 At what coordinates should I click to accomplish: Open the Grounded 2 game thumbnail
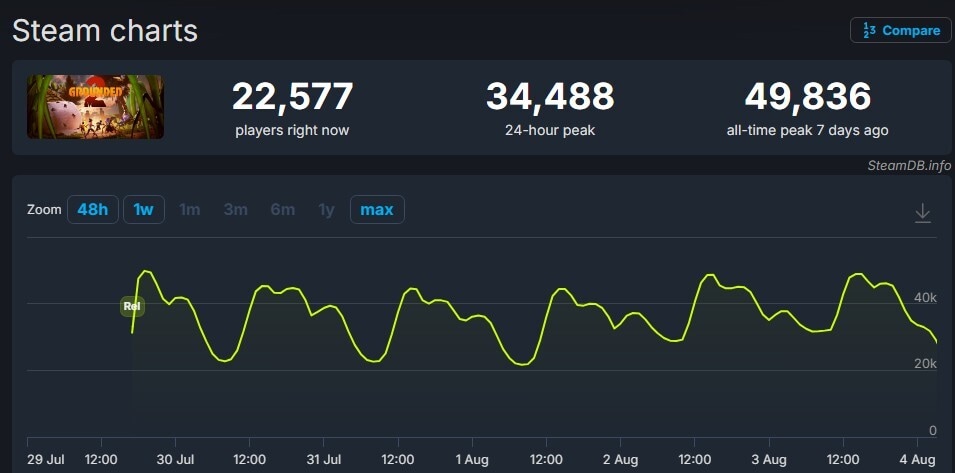(95, 107)
